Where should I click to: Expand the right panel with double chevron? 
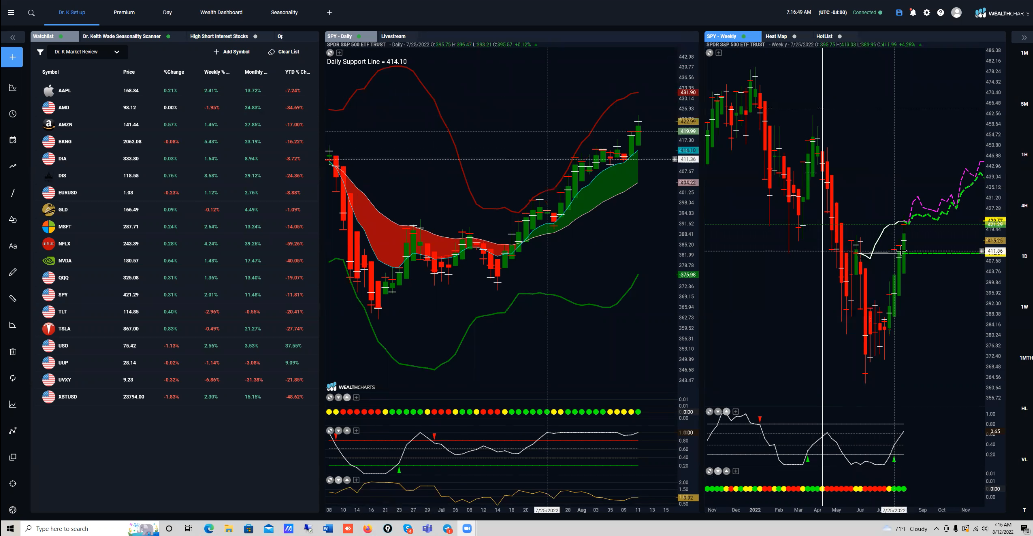[1024, 38]
